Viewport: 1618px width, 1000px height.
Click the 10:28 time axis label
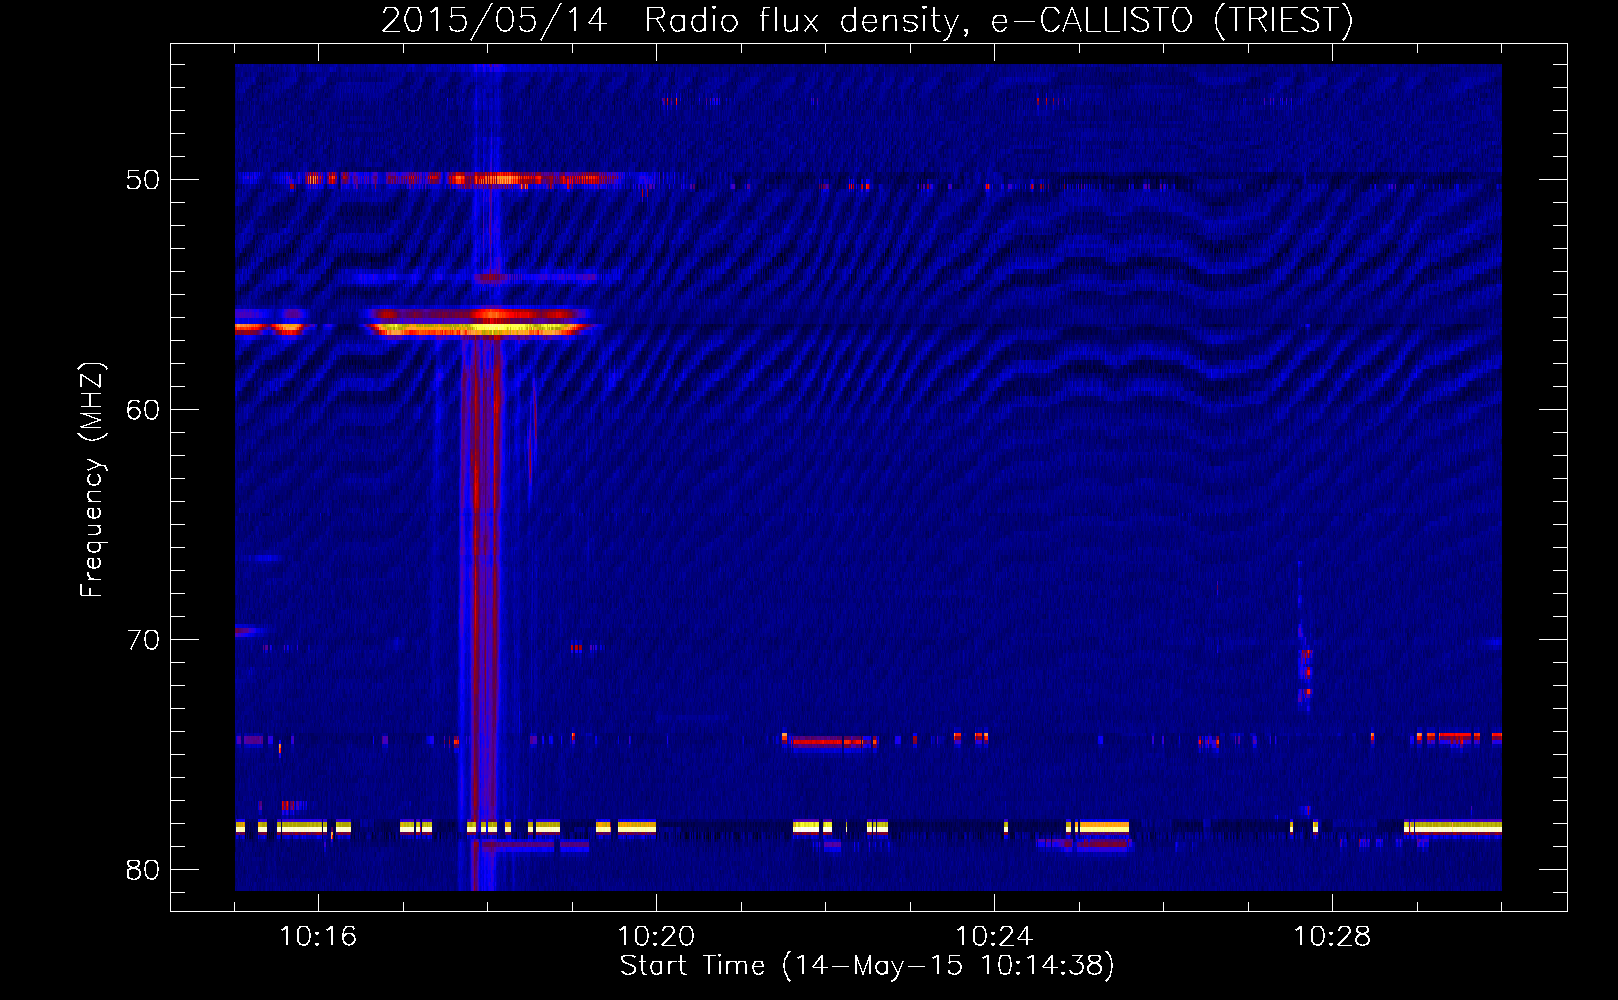tap(1332, 936)
